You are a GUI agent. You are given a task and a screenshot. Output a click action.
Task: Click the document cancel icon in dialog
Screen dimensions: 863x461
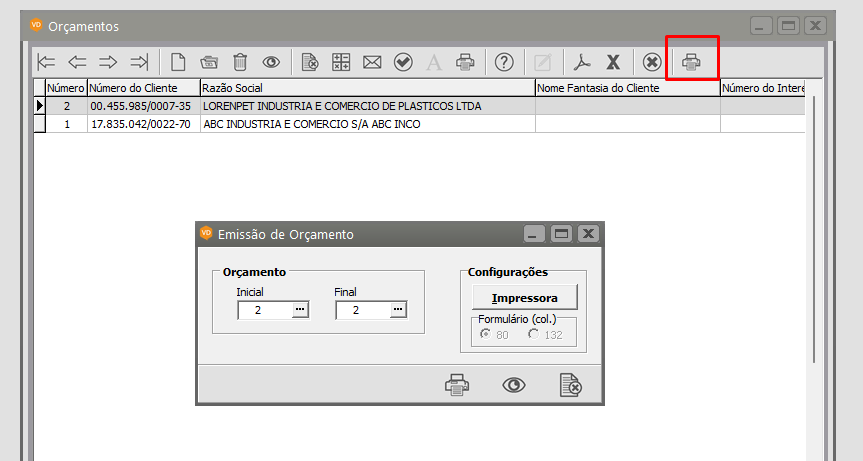570,384
